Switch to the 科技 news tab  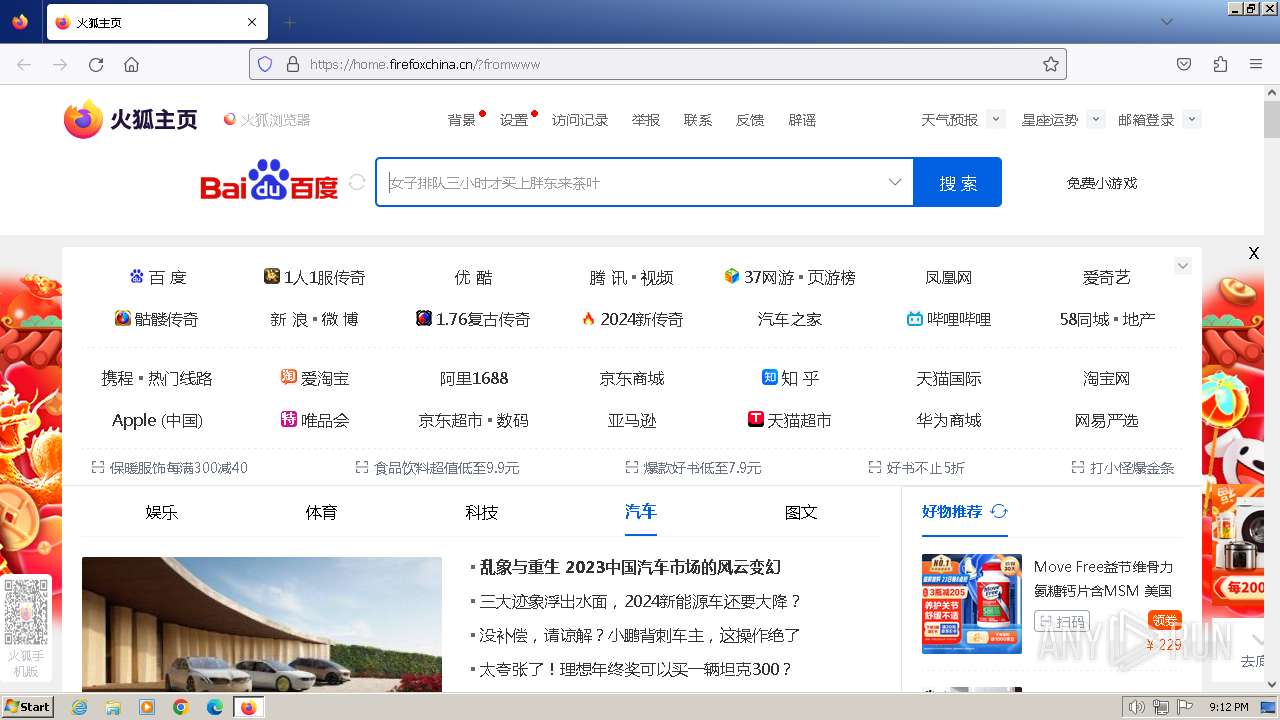tap(481, 512)
